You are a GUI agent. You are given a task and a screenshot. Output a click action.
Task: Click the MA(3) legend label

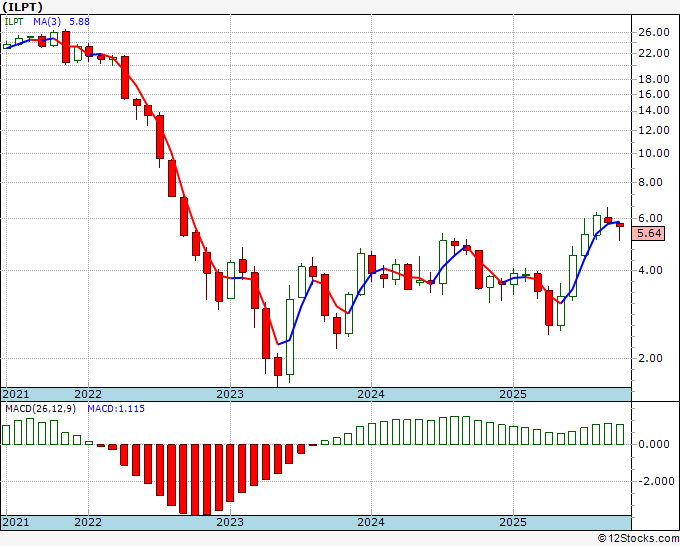point(47,22)
